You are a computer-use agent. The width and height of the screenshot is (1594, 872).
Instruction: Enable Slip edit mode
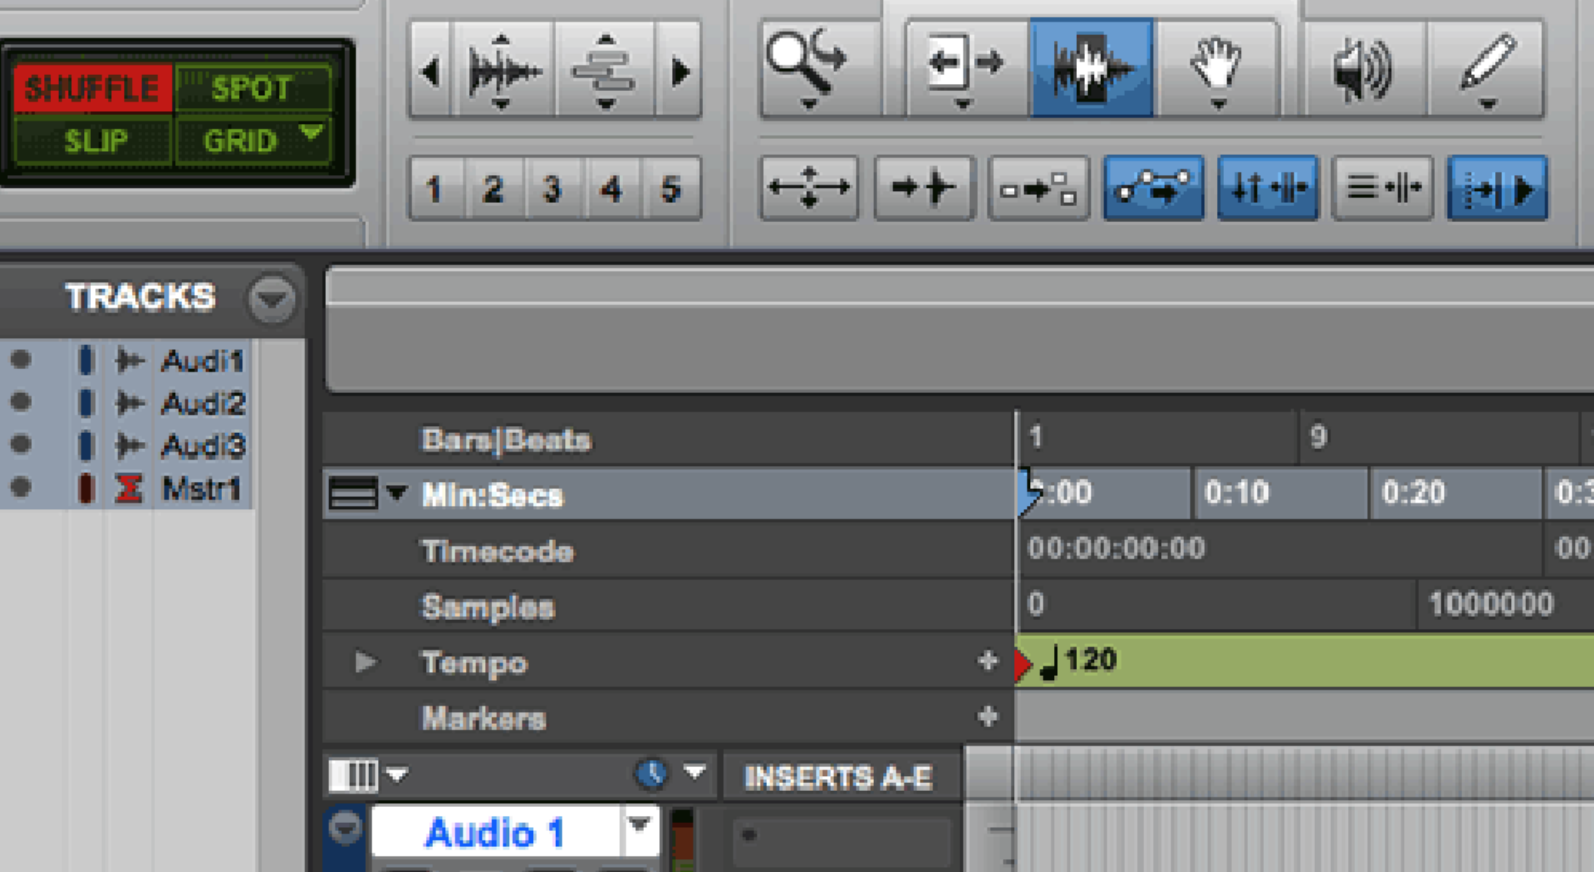[x=95, y=141]
